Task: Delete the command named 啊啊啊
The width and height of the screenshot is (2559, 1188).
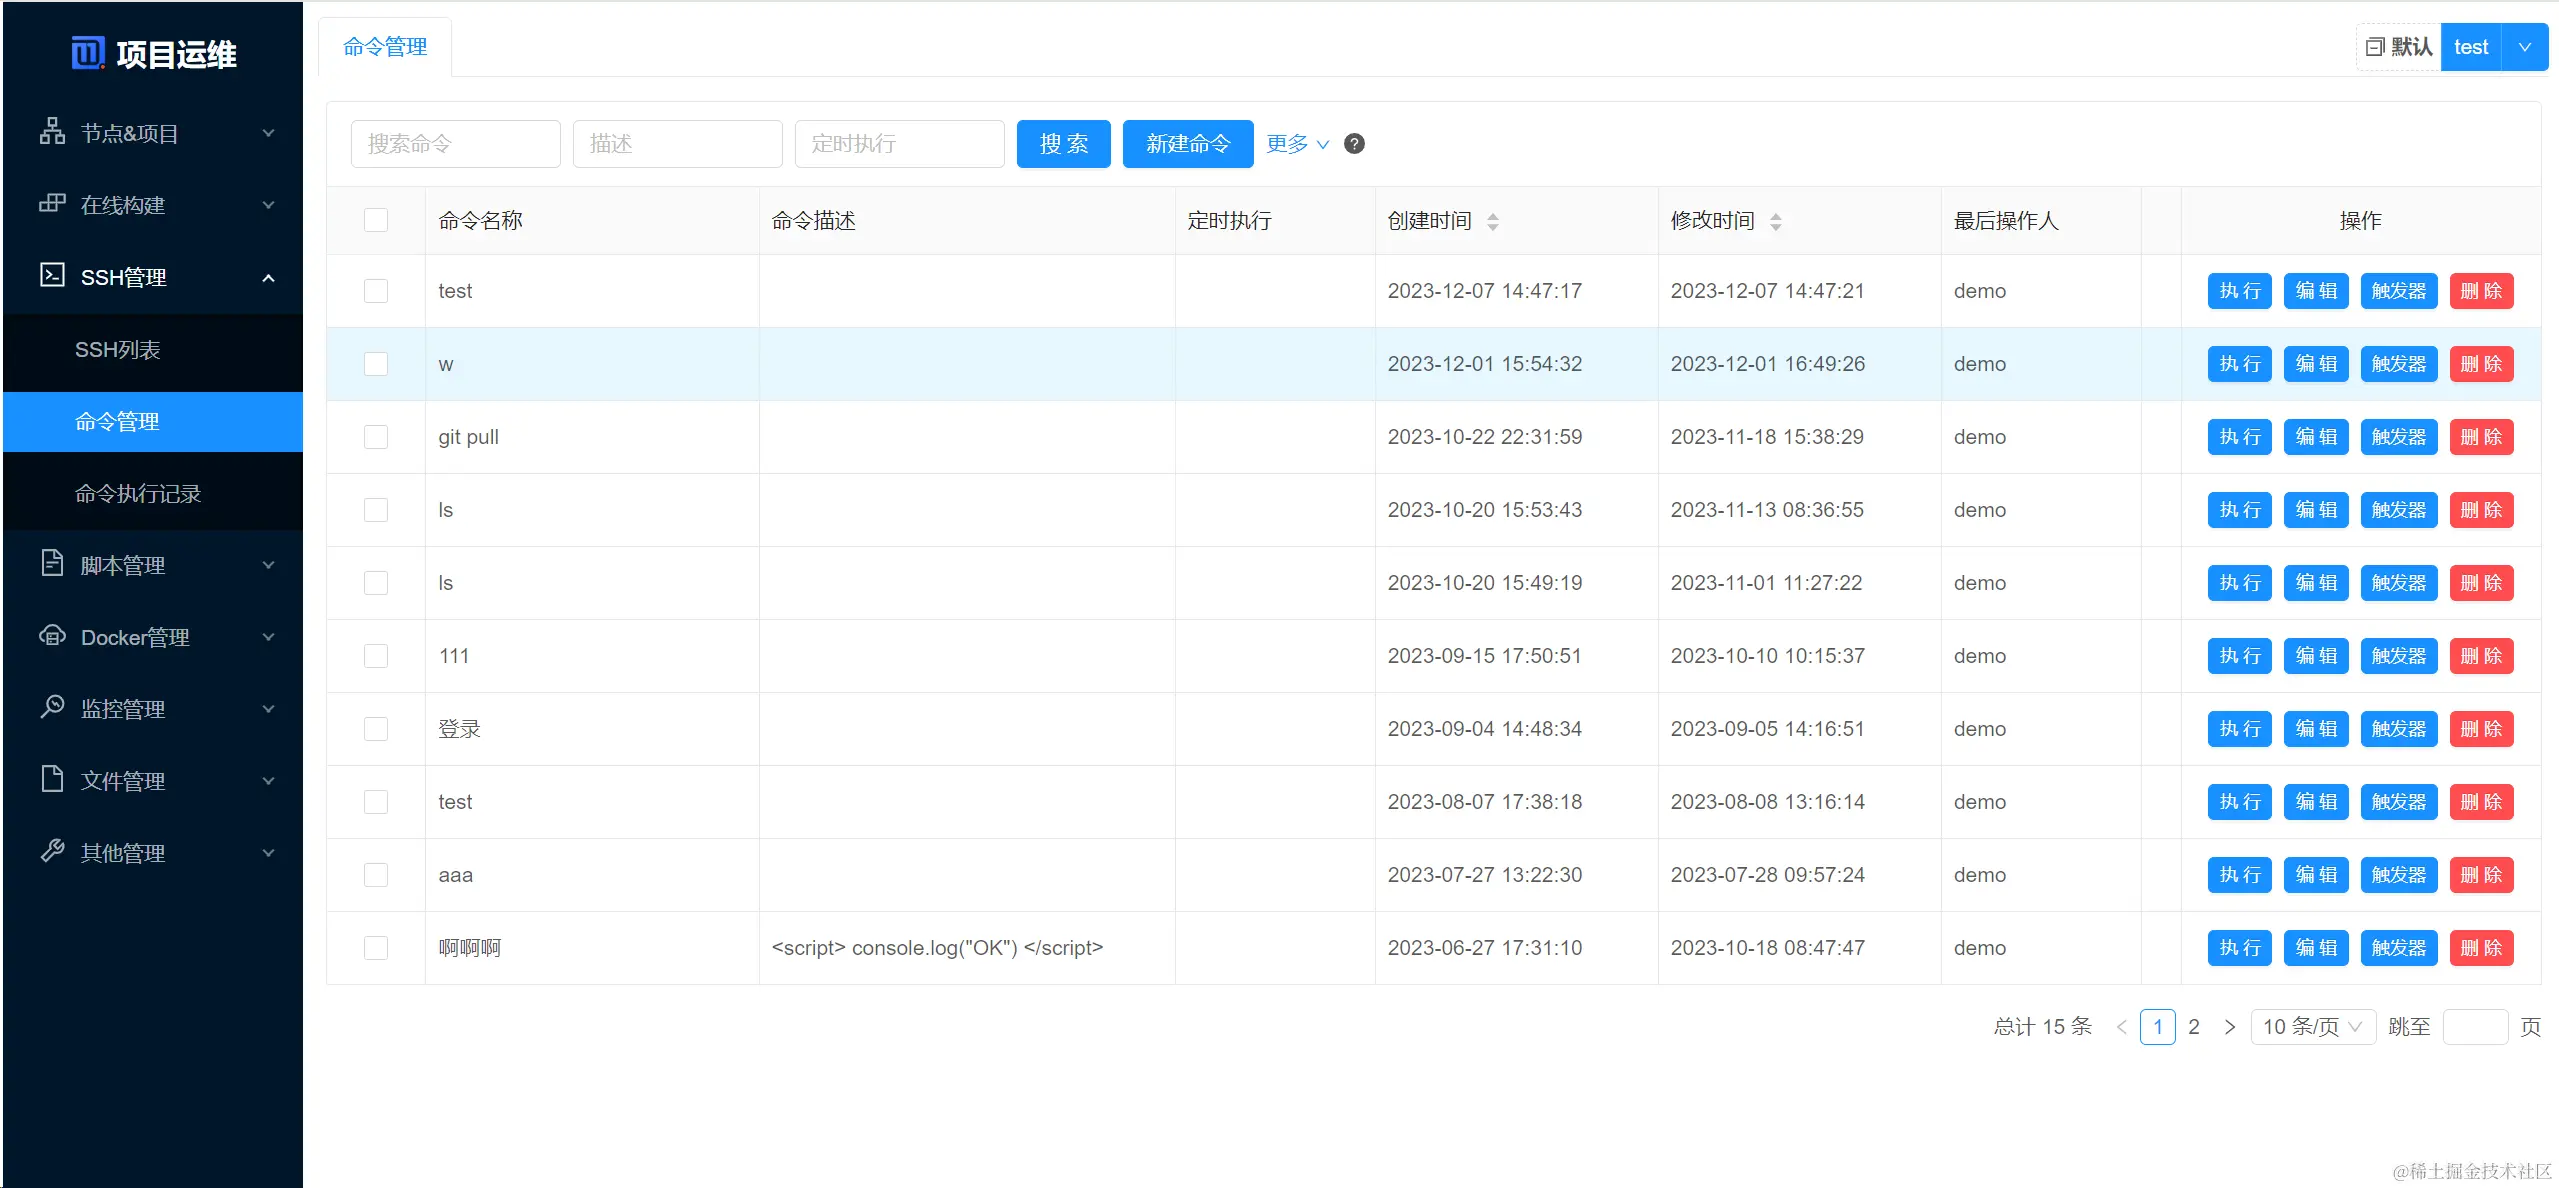Action: point(2481,948)
